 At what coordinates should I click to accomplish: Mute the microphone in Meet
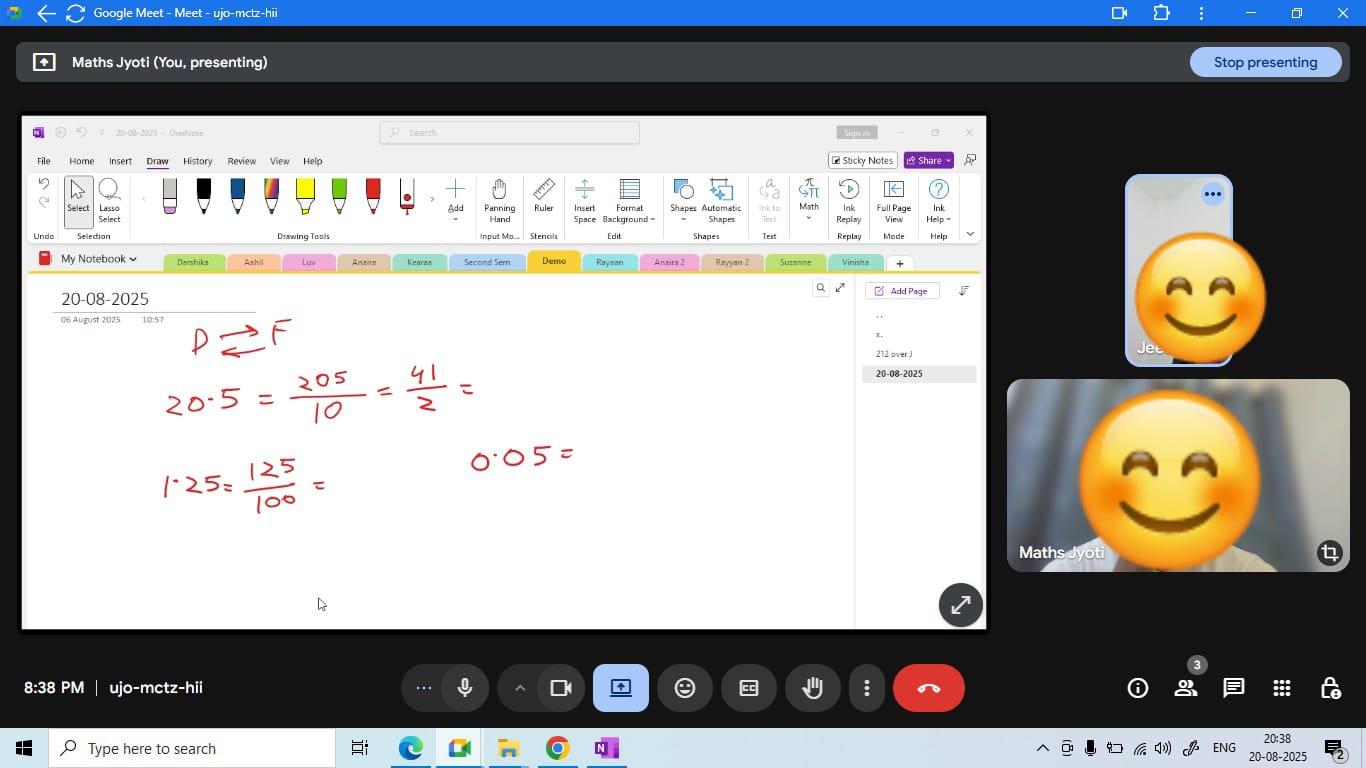464,688
